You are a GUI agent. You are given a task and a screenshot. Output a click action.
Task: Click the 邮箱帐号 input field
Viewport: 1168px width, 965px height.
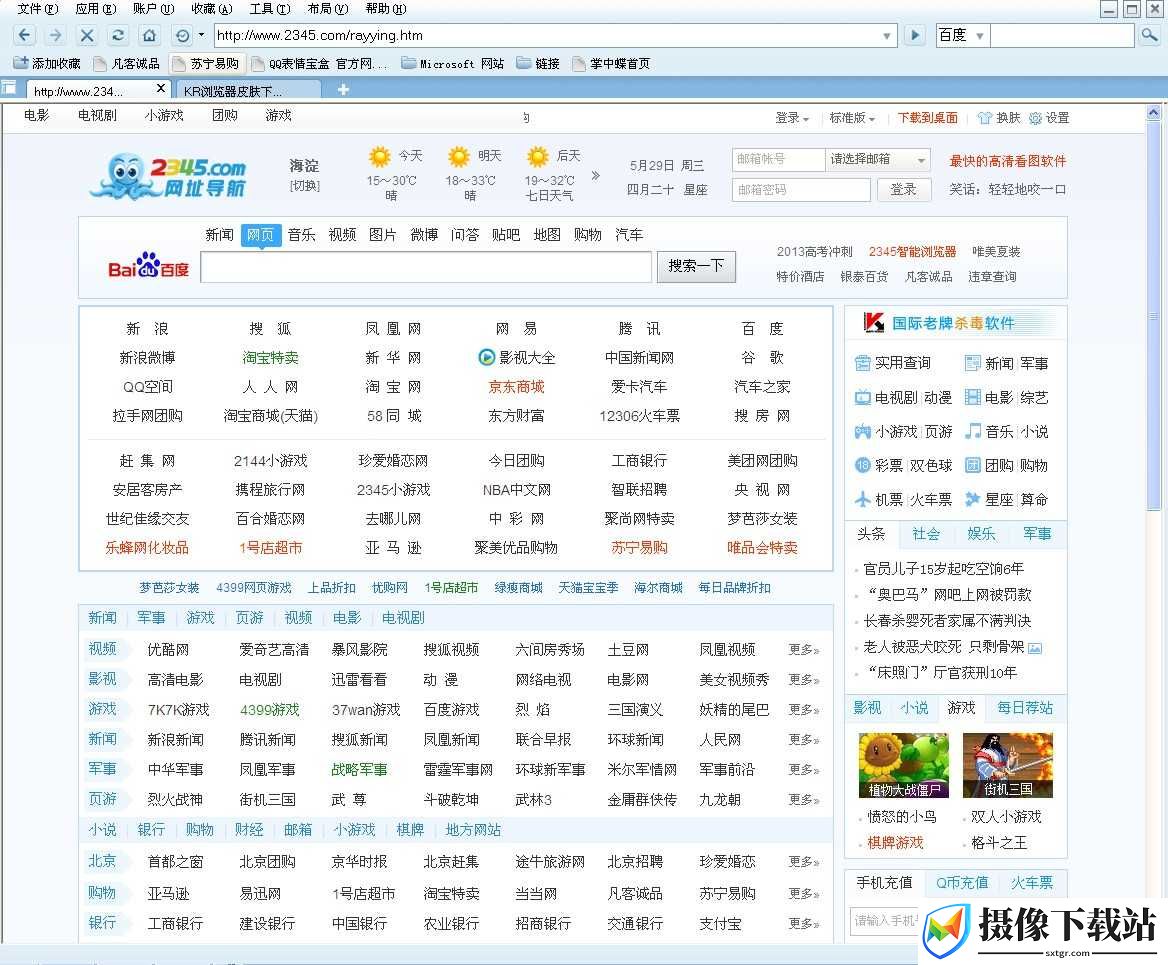[x=778, y=159]
